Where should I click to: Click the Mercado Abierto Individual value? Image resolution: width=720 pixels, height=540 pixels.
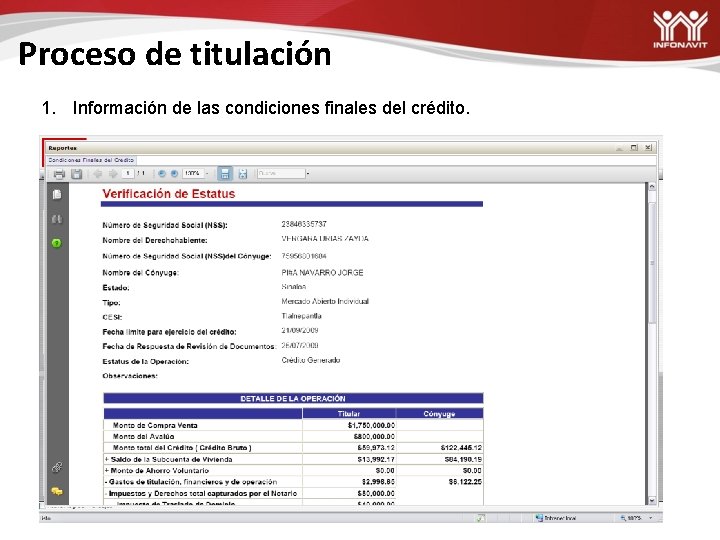(325, 301)
